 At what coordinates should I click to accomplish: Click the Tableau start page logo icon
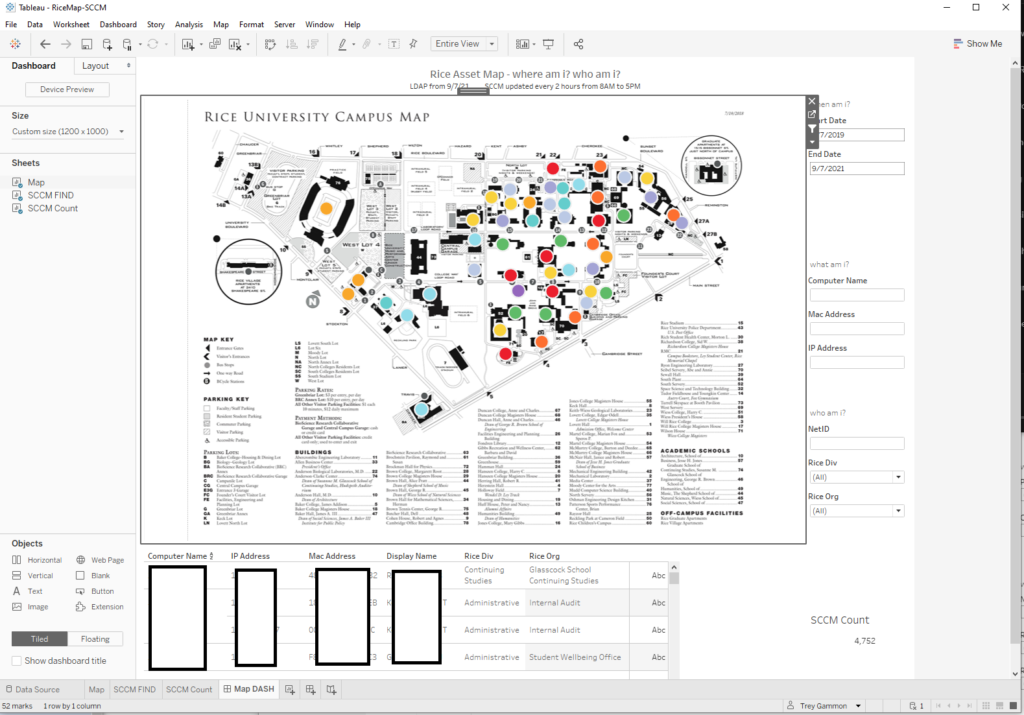tap(15, 44)
